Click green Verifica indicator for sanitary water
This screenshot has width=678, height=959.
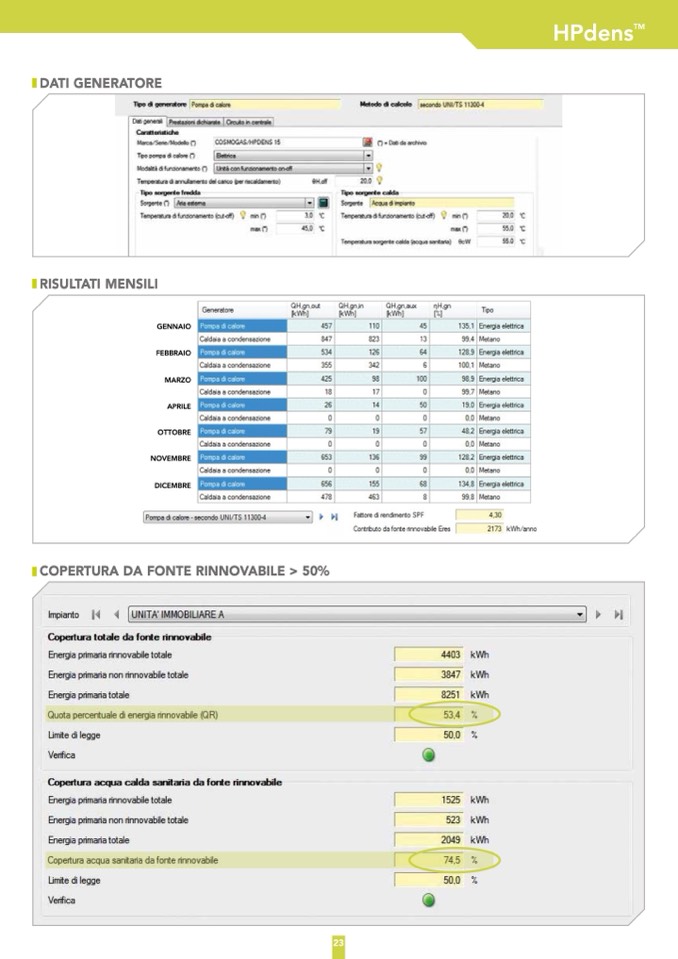click(x=429, y=900)
